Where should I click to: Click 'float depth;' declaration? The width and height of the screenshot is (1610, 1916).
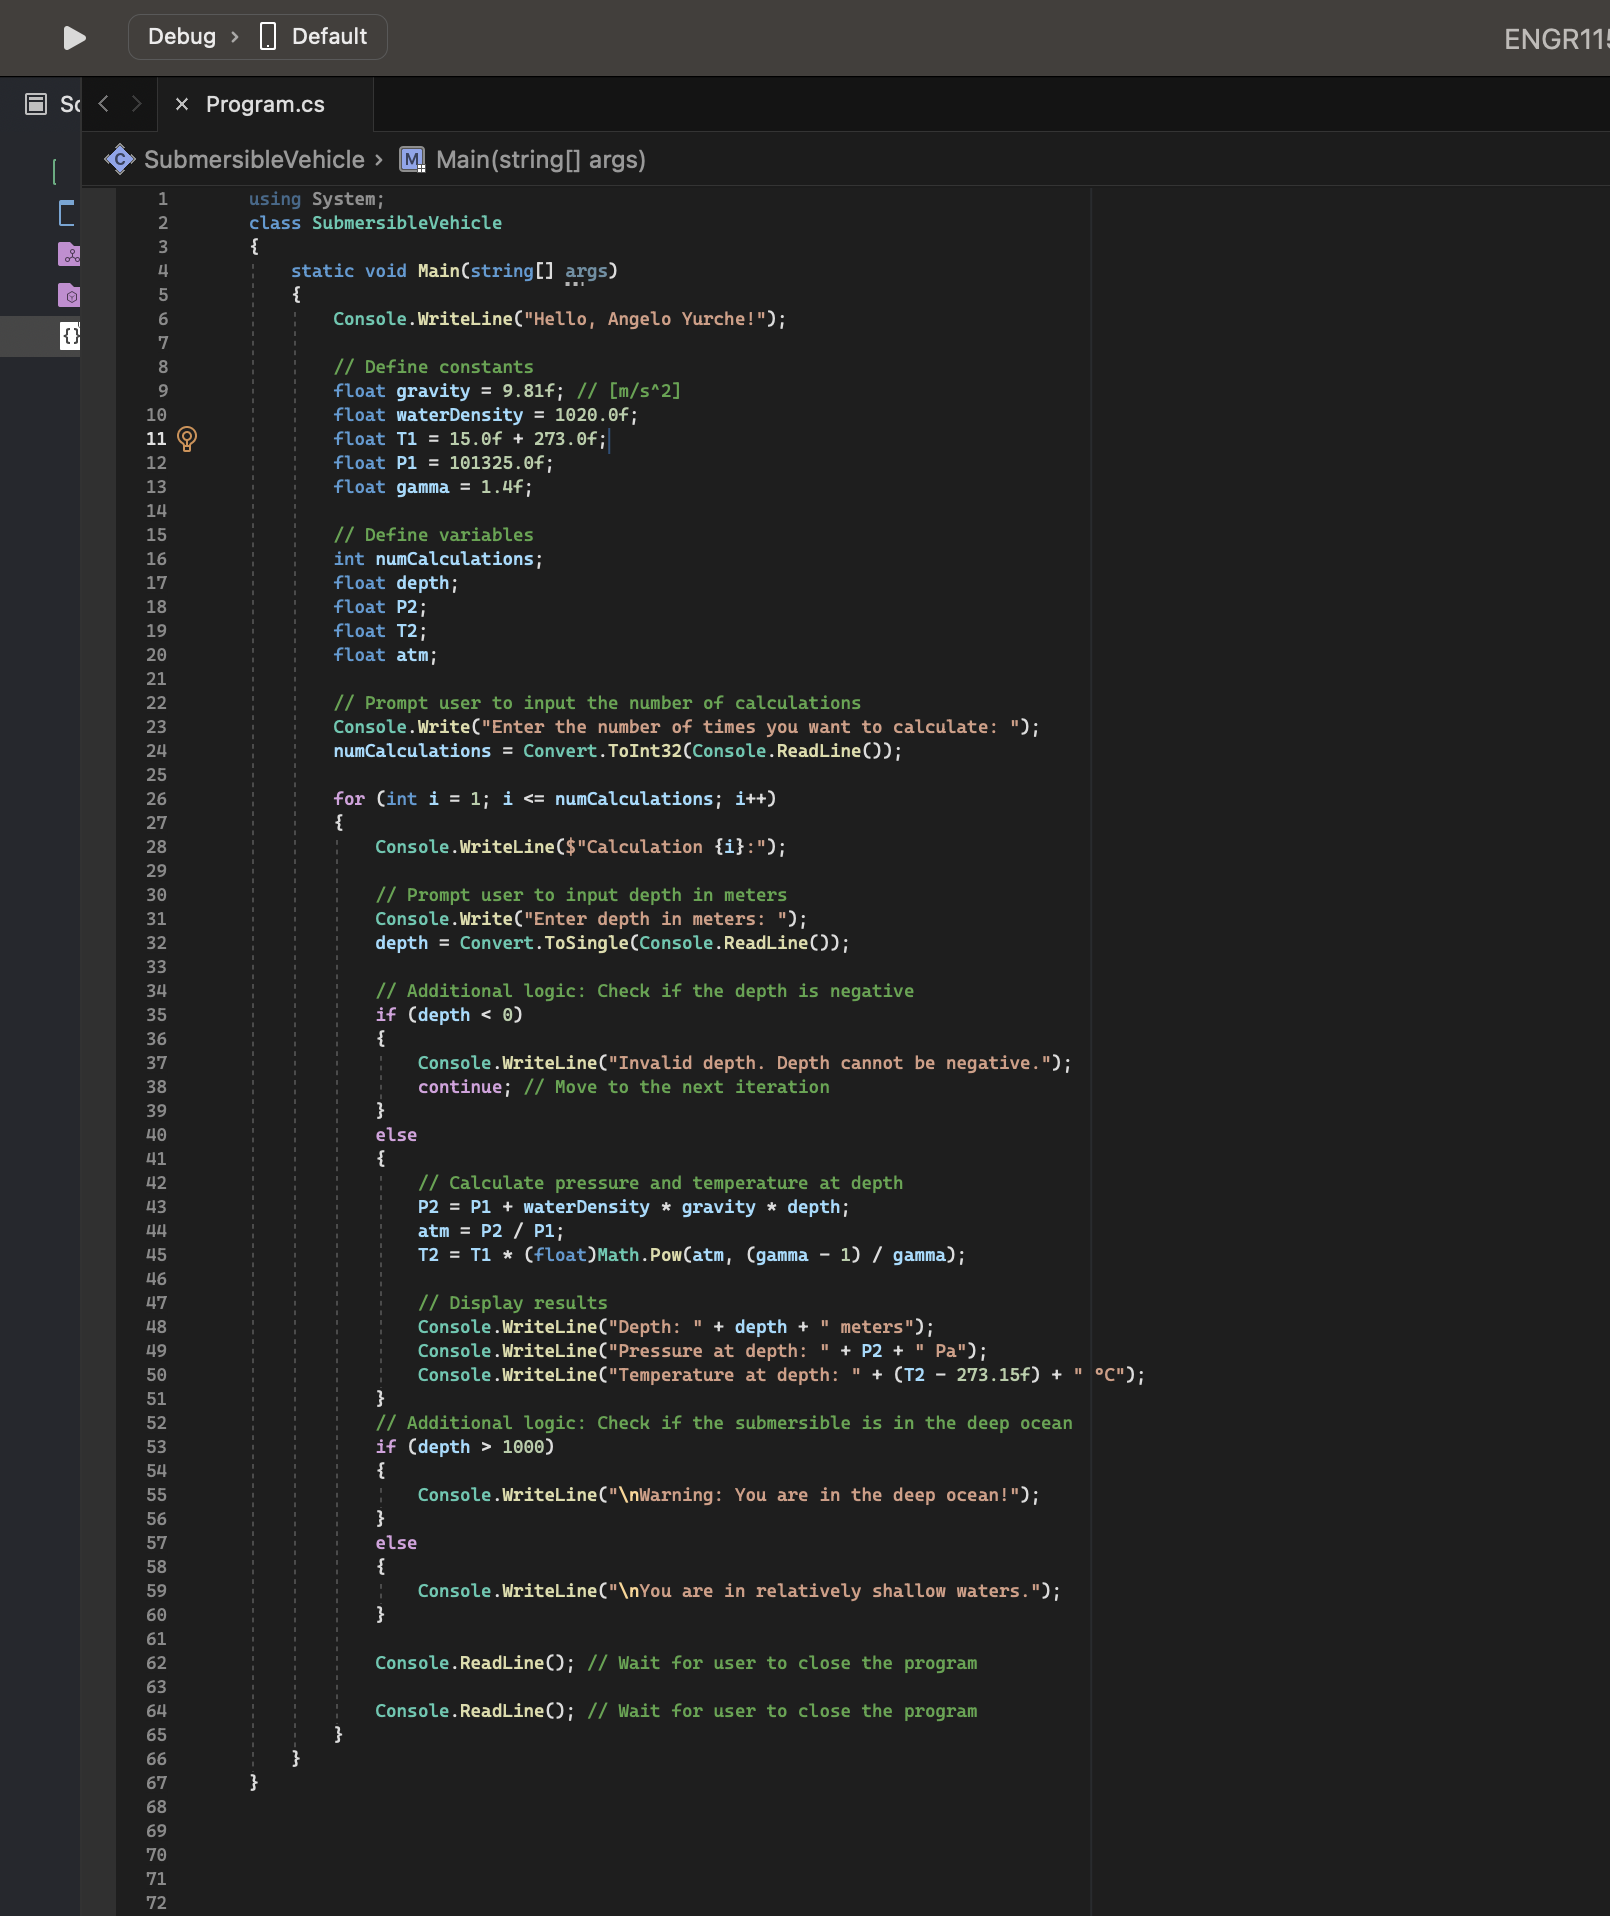pyautogui.click(x=396, y=583)
